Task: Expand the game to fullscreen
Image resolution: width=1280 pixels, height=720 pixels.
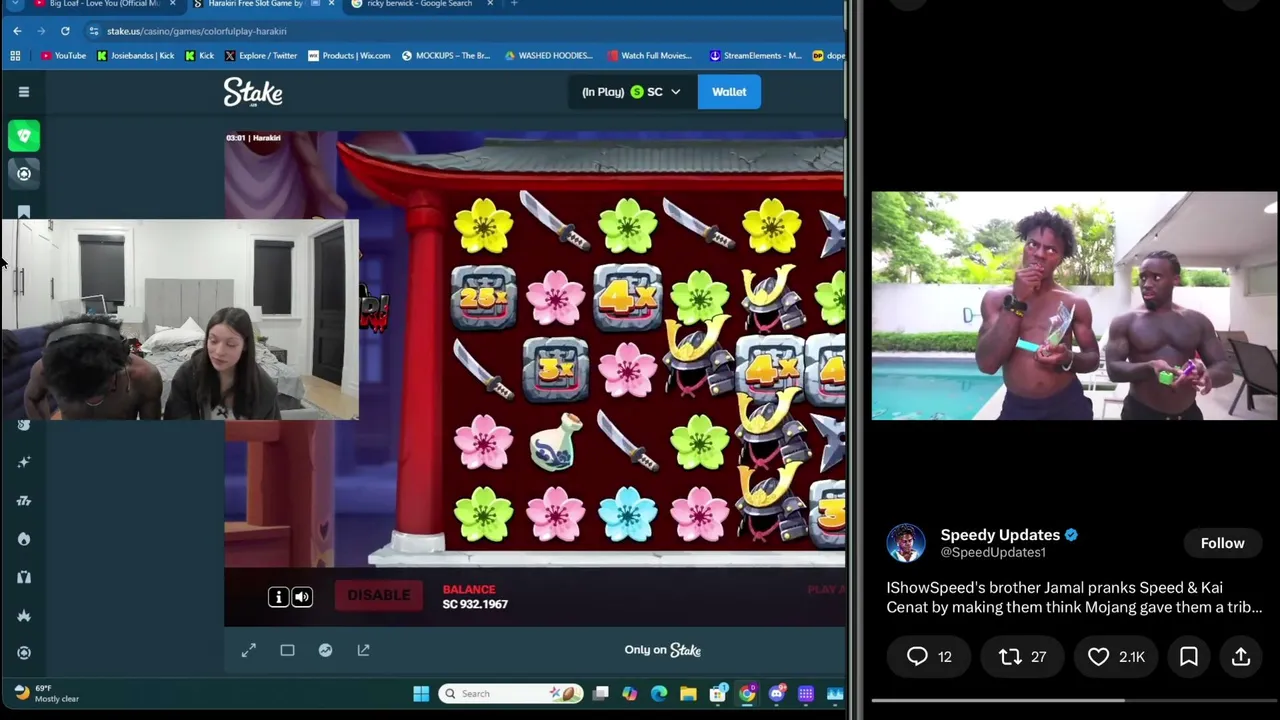Action: pyautogui.click(x=249, y=650)
